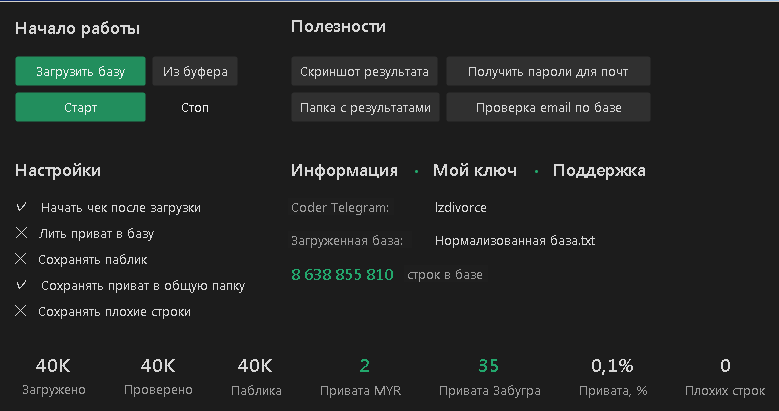This screenshot has width=779, height=411.
Task: Click the 'Нормализованная база.txt' file name
Action: pos(515,241)
